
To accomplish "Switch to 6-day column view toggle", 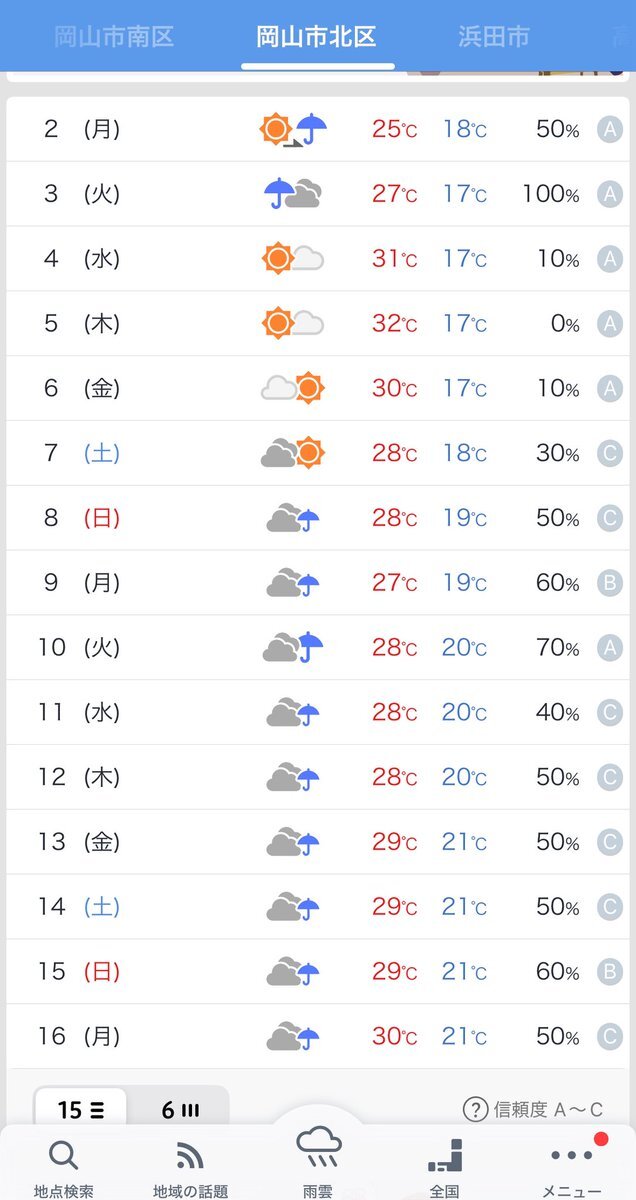I will [180, 1110].
